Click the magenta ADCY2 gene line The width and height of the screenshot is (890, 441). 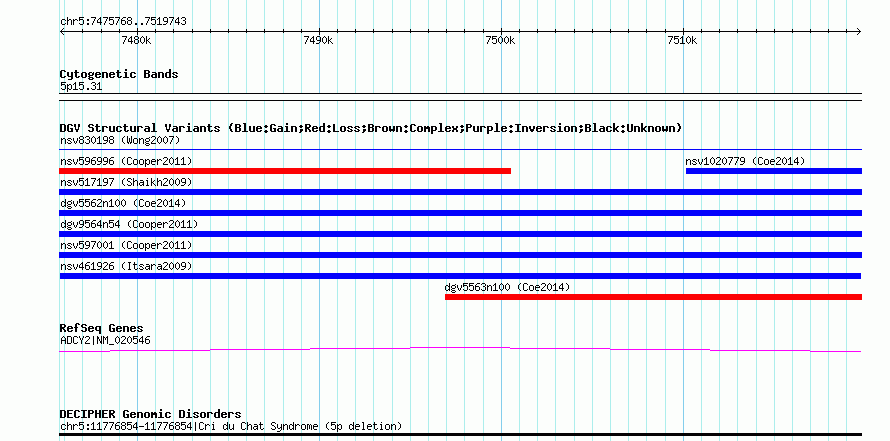(460, 349)
